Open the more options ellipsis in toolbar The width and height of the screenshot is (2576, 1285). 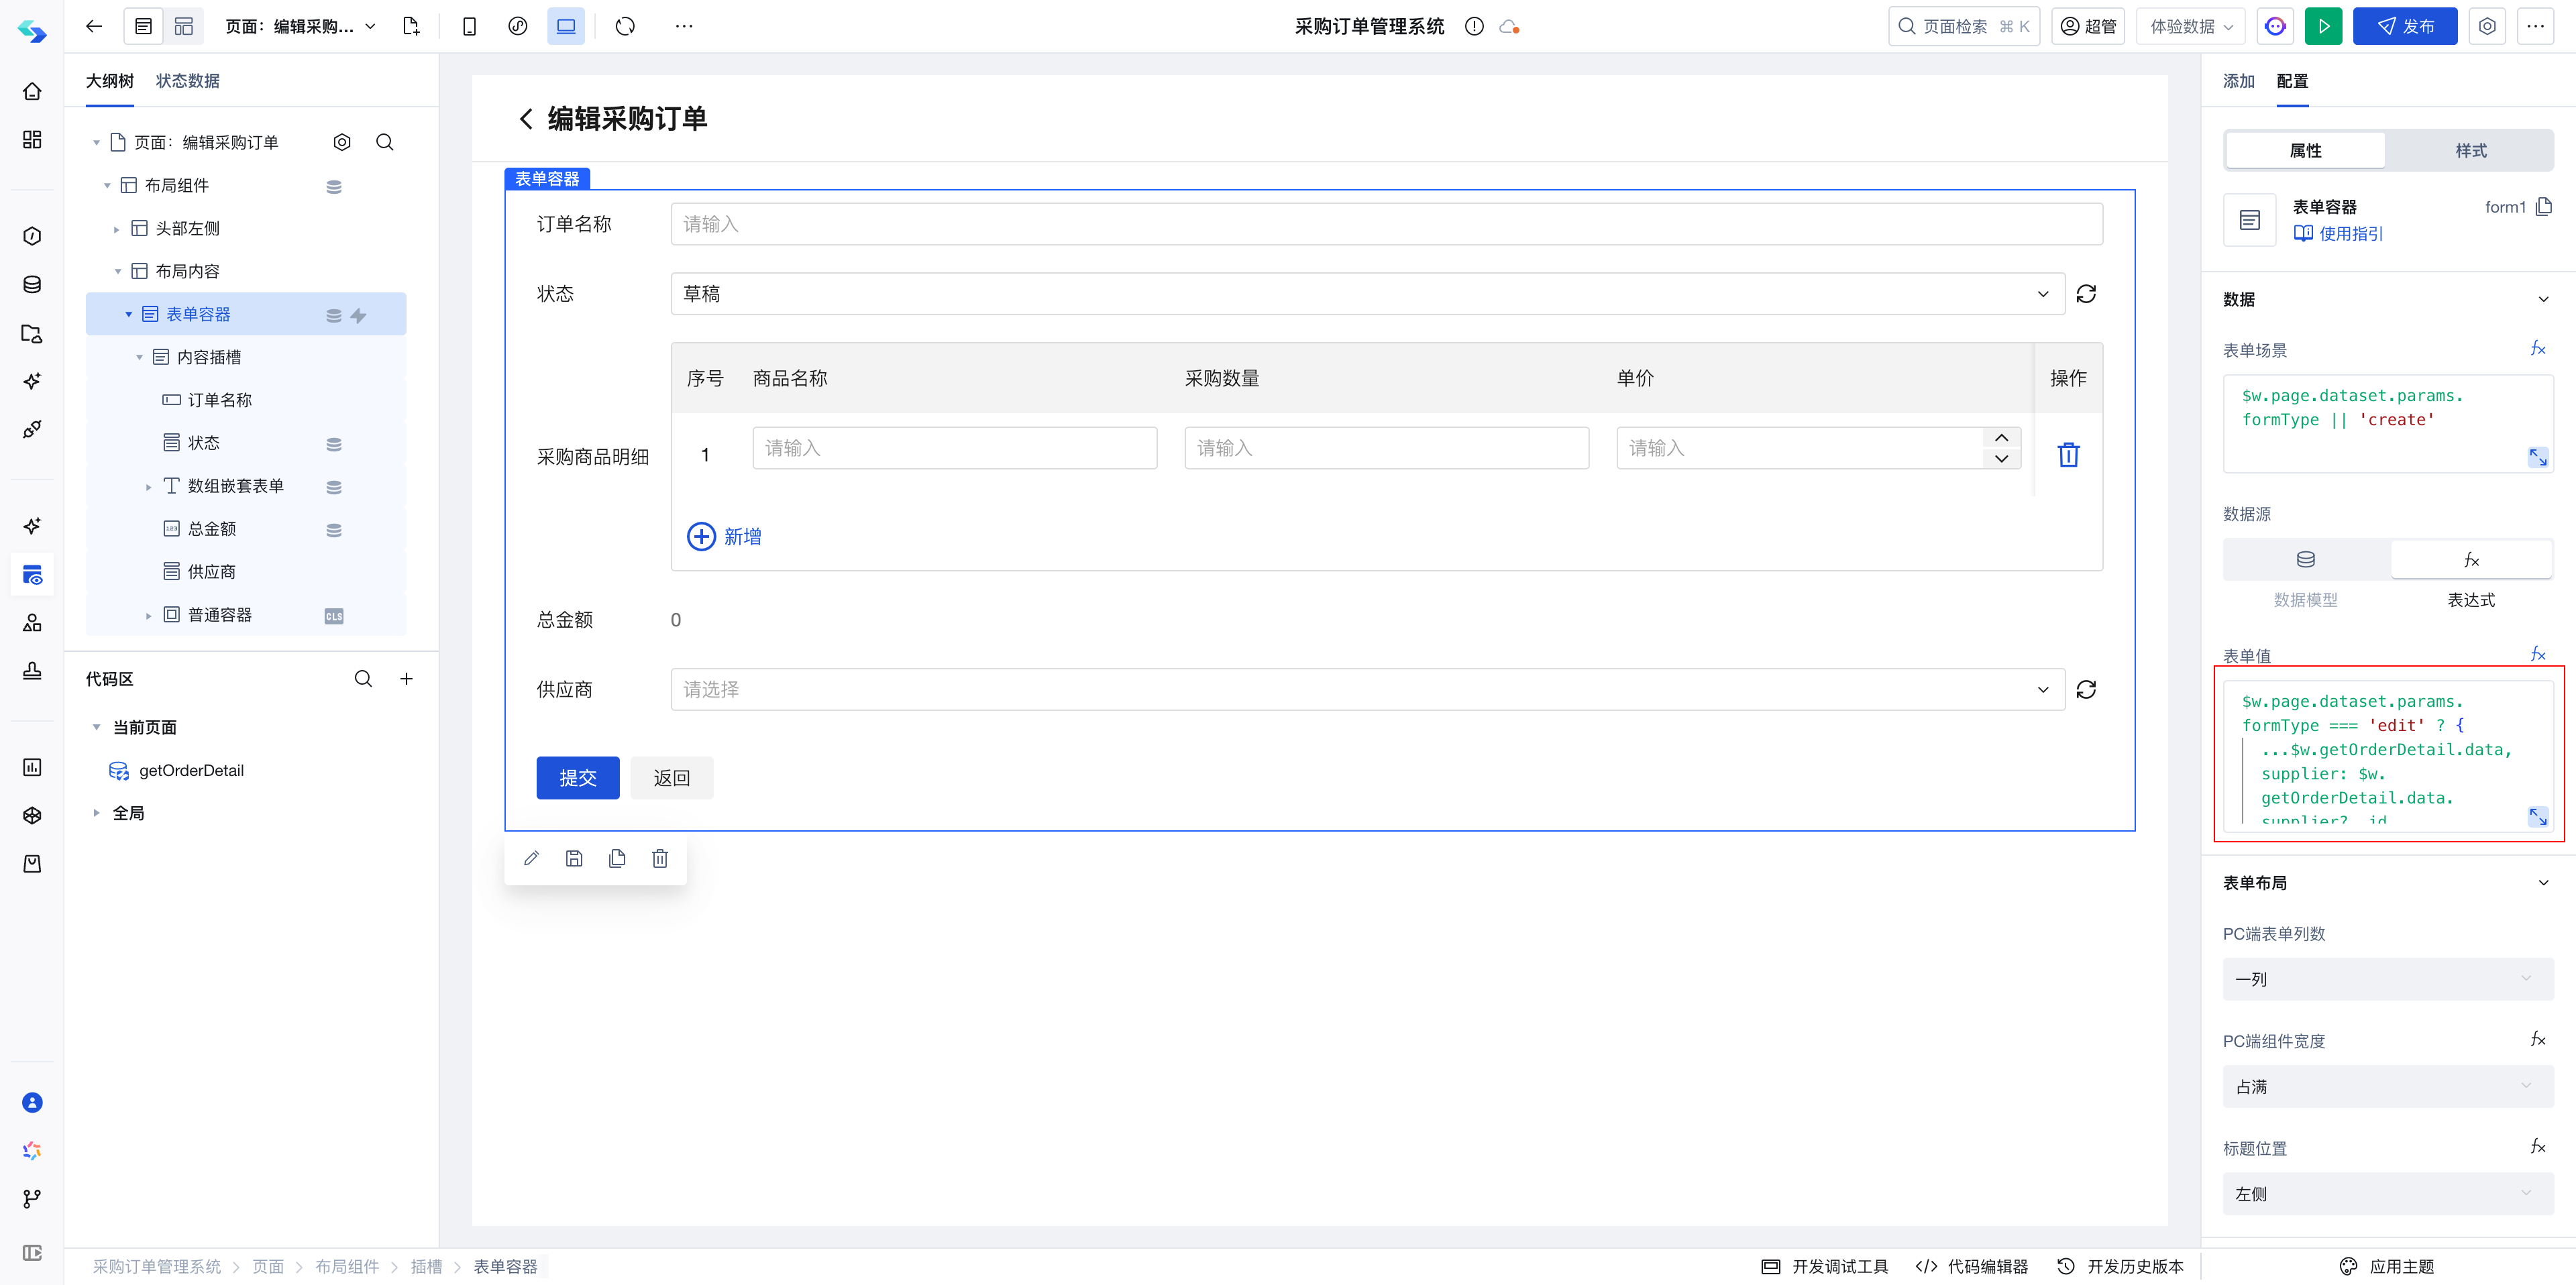tap(684, 26)
